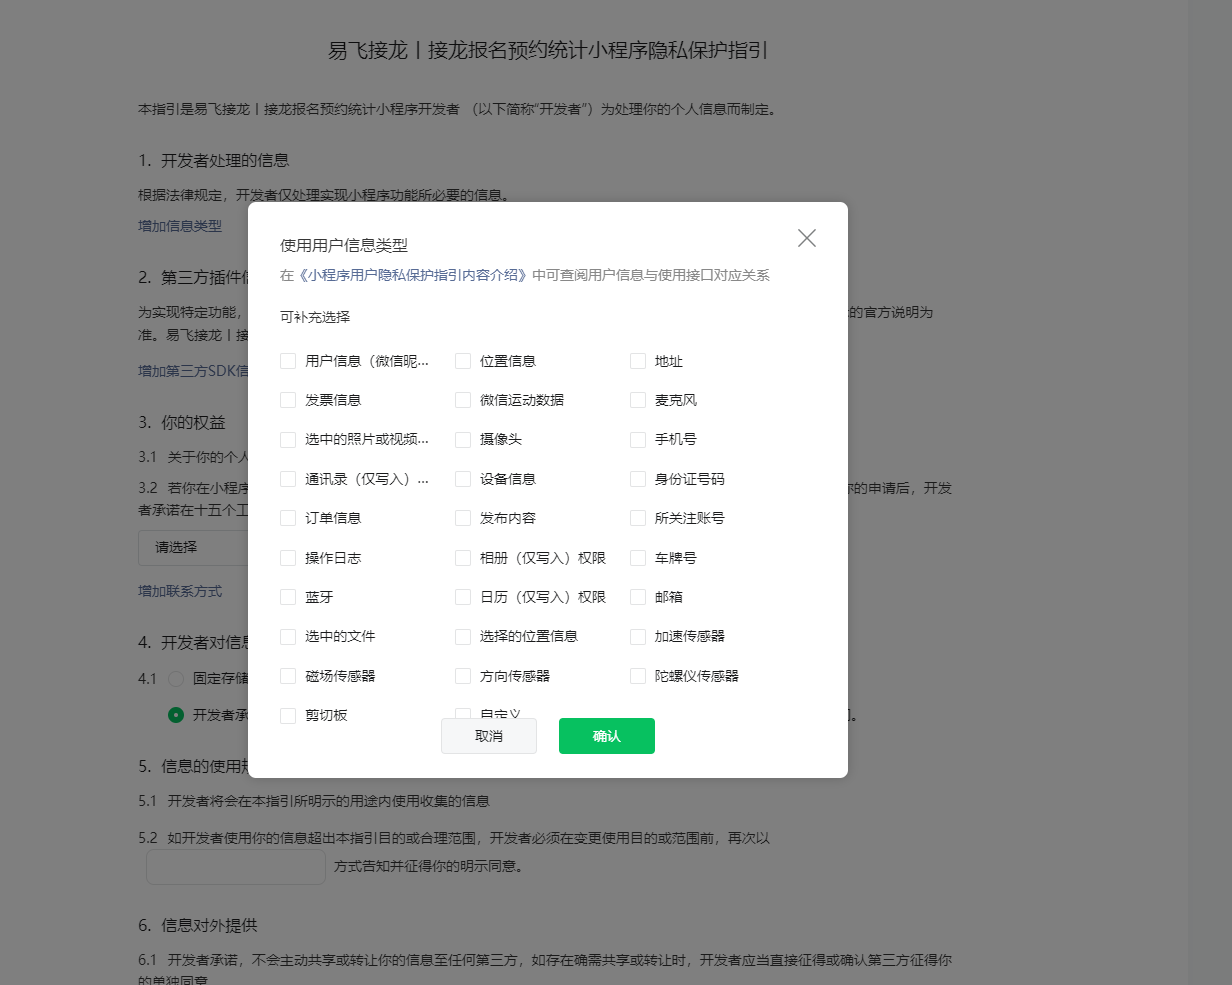1232x985 pixels.
Task: Check the 蓝牙 checkbox
Action: [x=288, y=597]
